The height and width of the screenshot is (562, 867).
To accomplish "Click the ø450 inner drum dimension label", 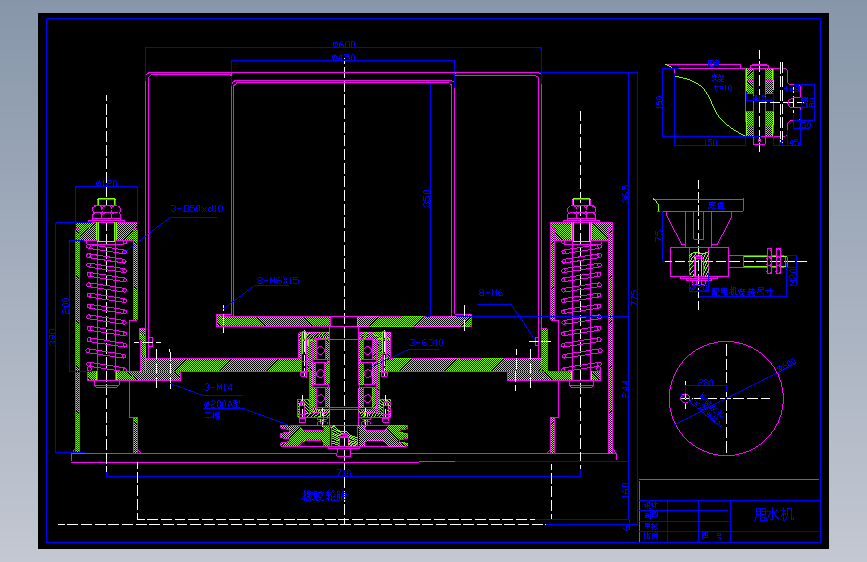I will (343, 57).
